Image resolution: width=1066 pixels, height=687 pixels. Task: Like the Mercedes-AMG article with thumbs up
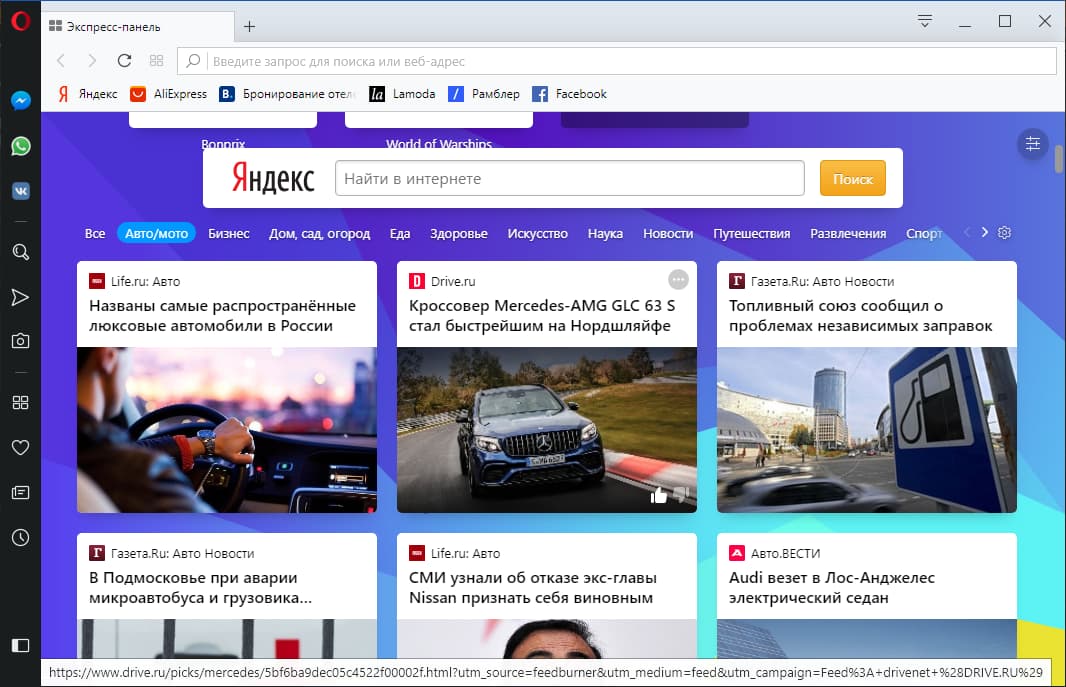659,495
